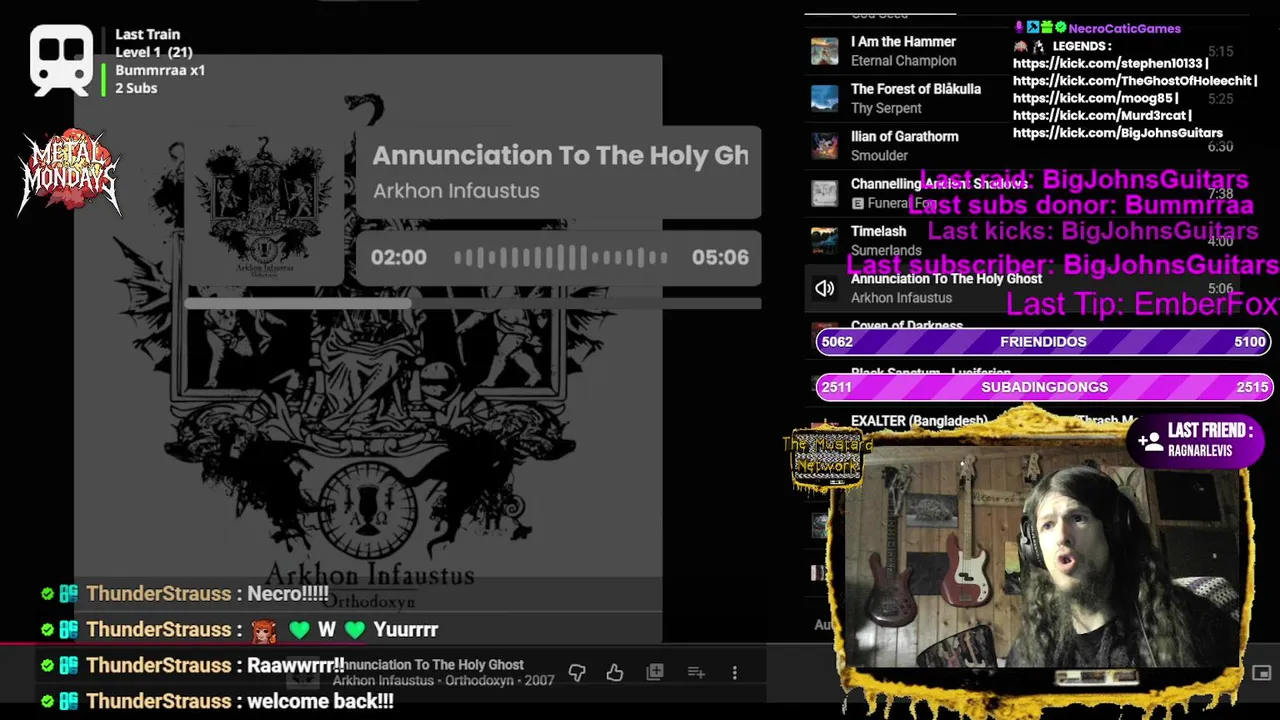Seek within the song overlay progress bar

pyautogui.click(x=472, y=303)
